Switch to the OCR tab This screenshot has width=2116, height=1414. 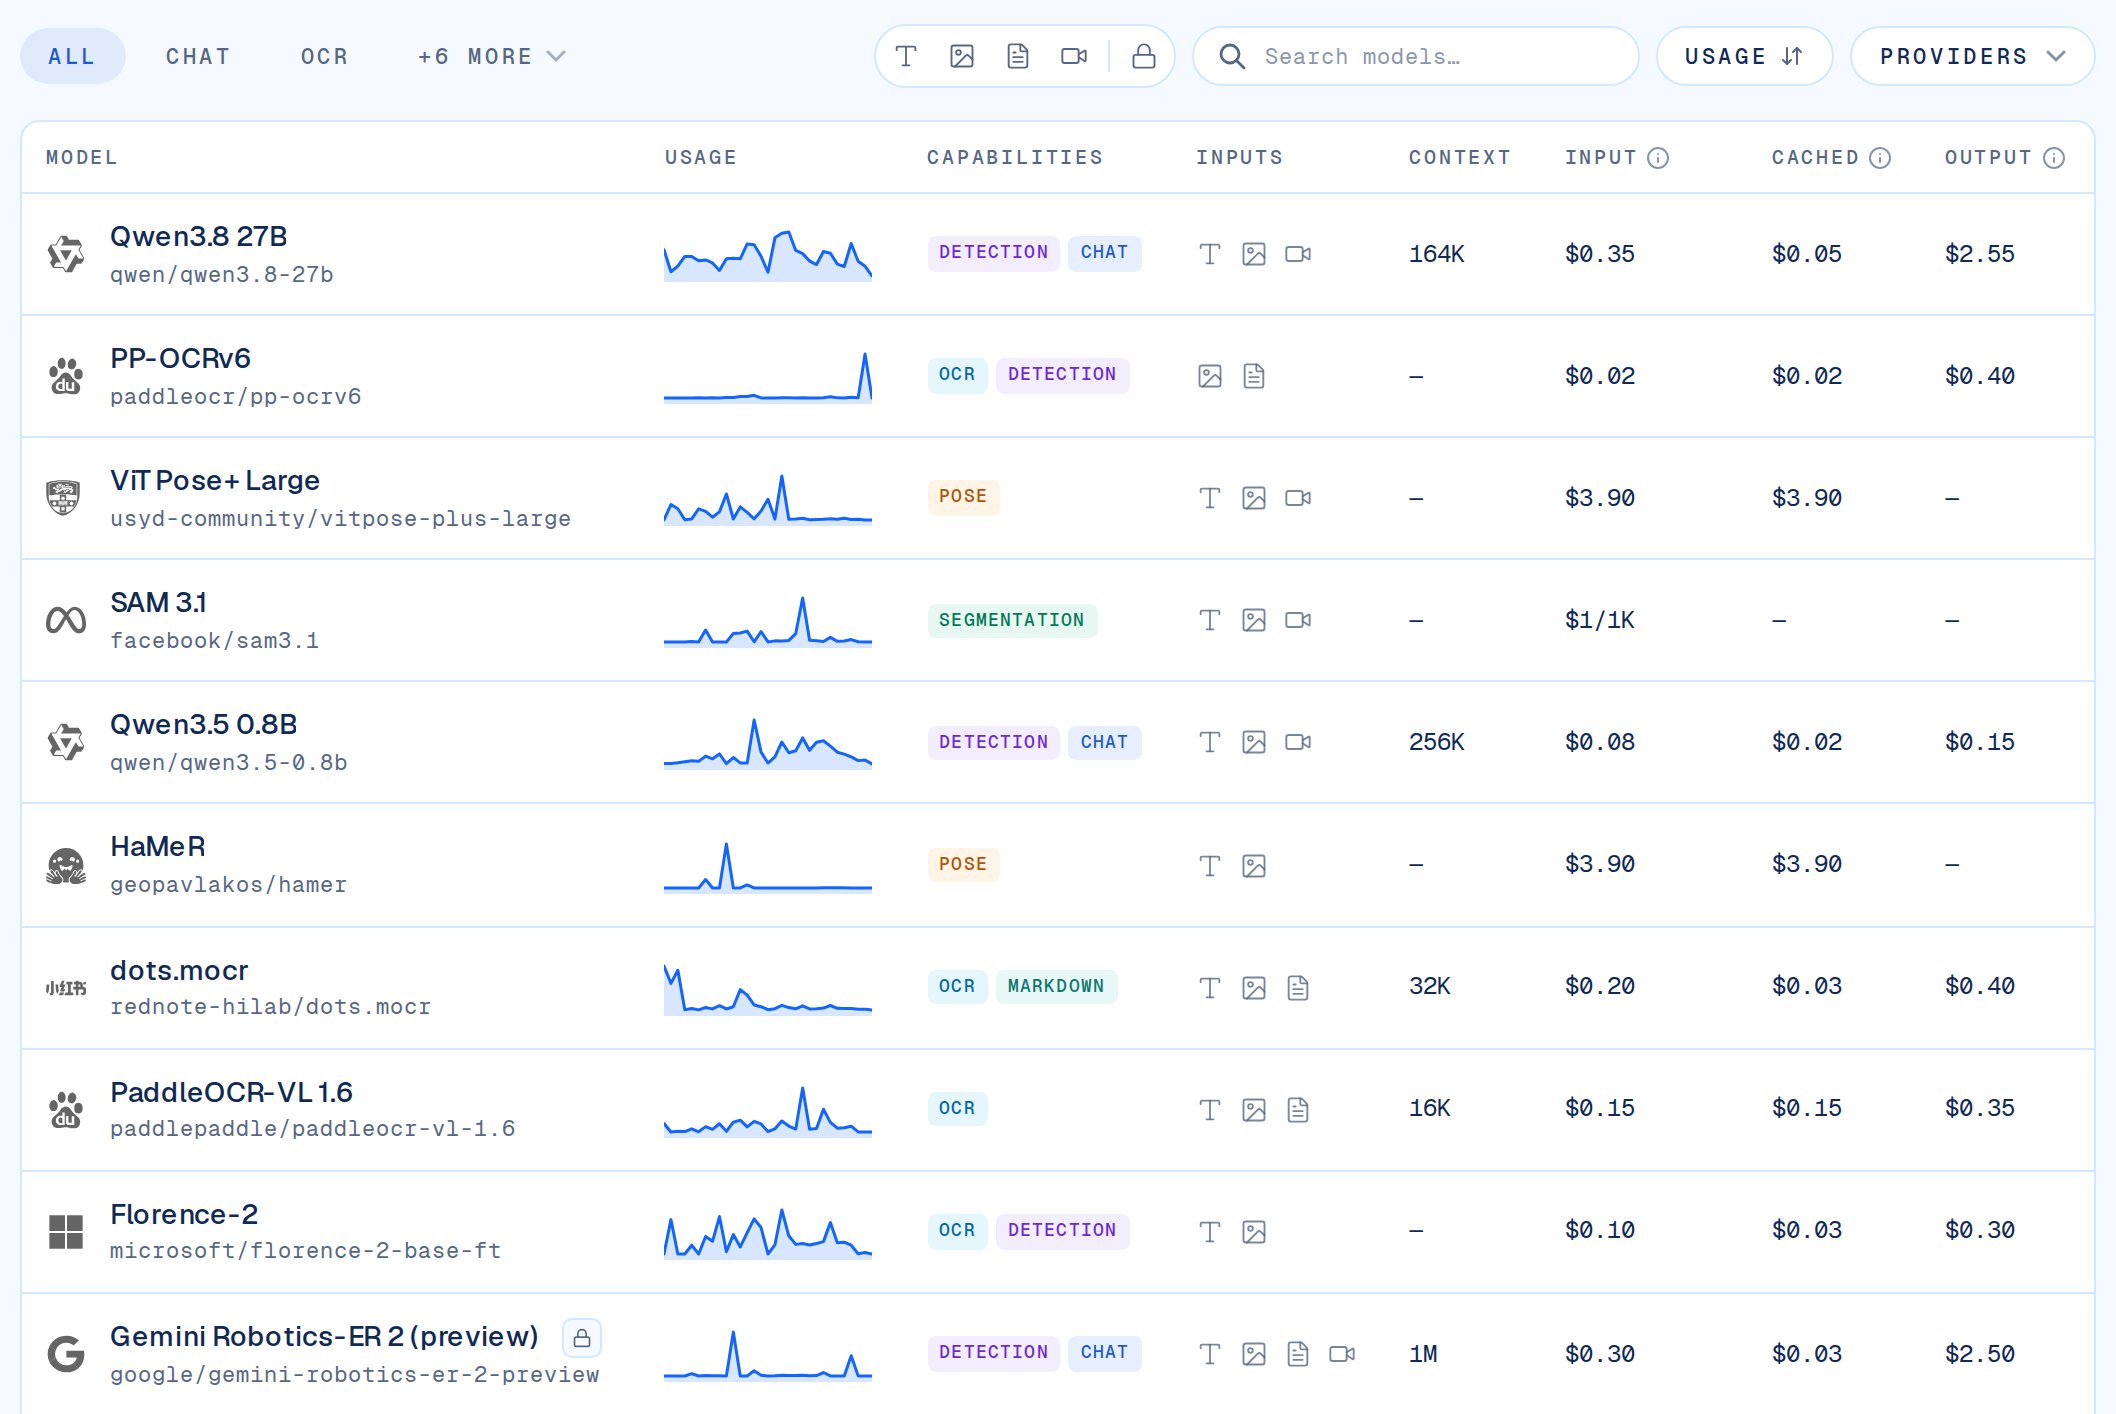[x=325, y=56]
